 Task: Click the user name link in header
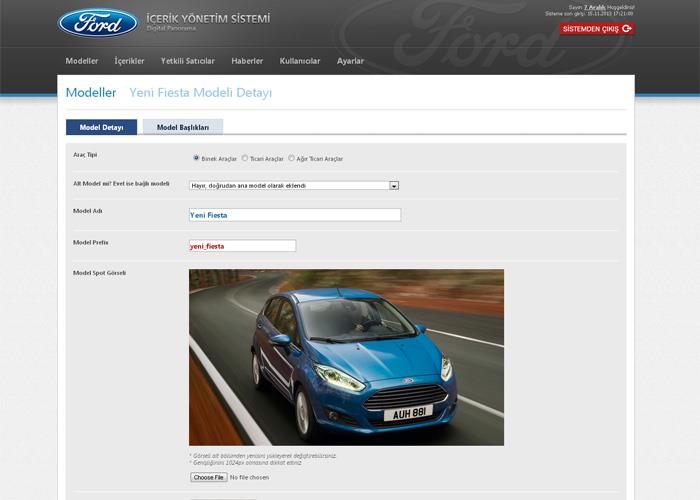(595, 8)
